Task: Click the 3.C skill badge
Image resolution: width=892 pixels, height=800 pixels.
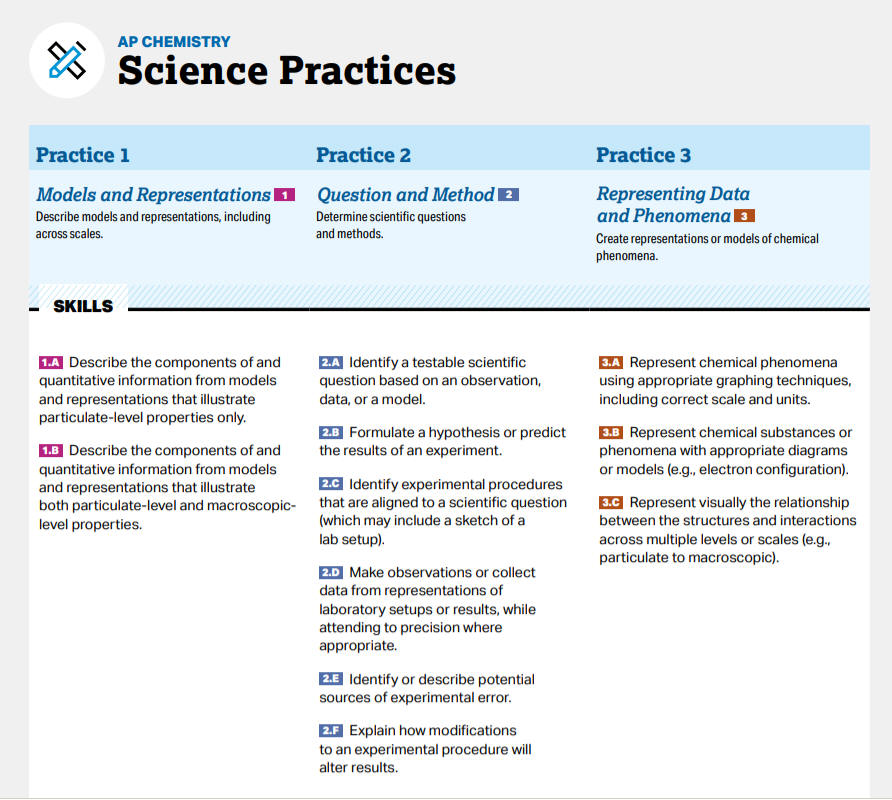Action: click(x=611, y=503)
